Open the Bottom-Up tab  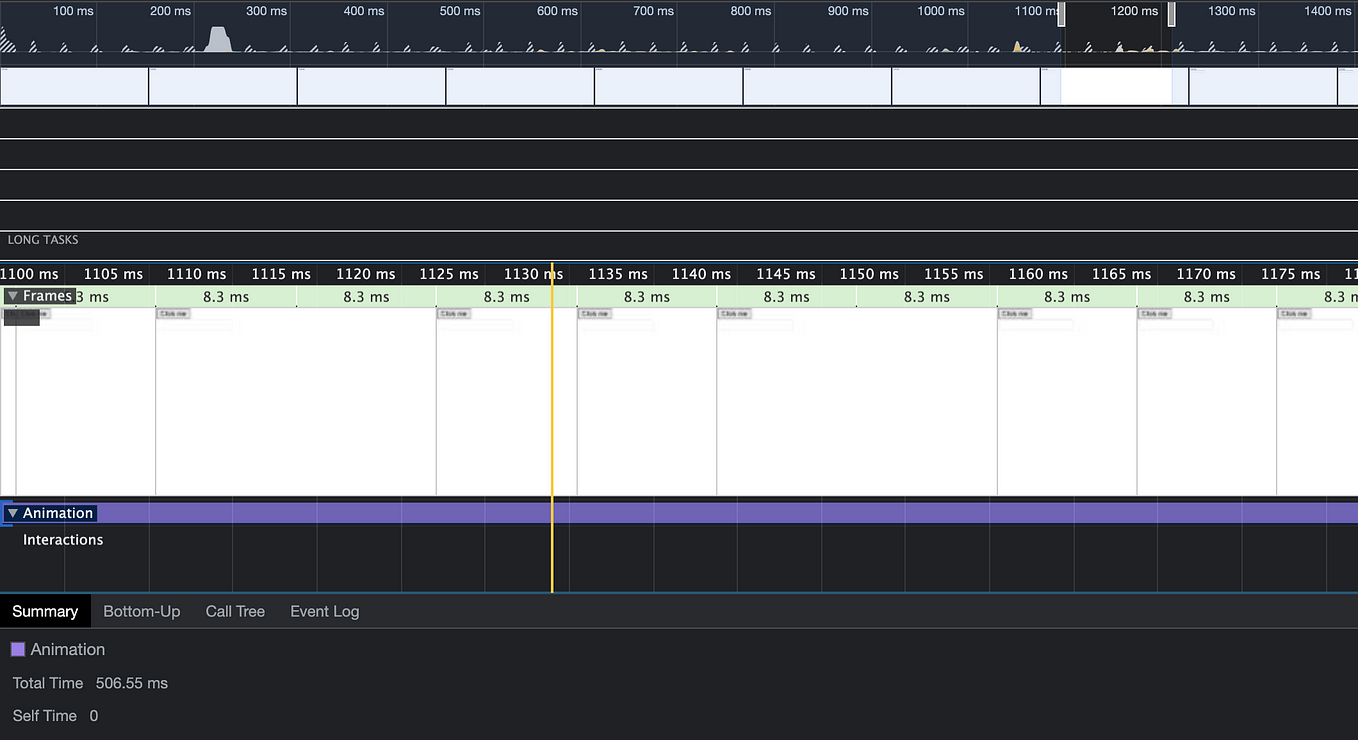tap(142, 611)
